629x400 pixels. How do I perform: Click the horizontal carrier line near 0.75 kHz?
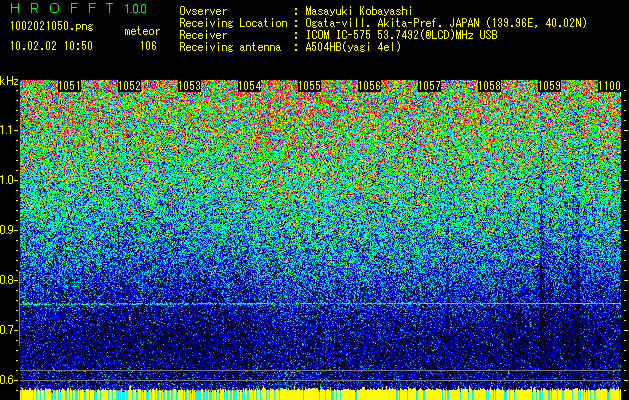321,304
